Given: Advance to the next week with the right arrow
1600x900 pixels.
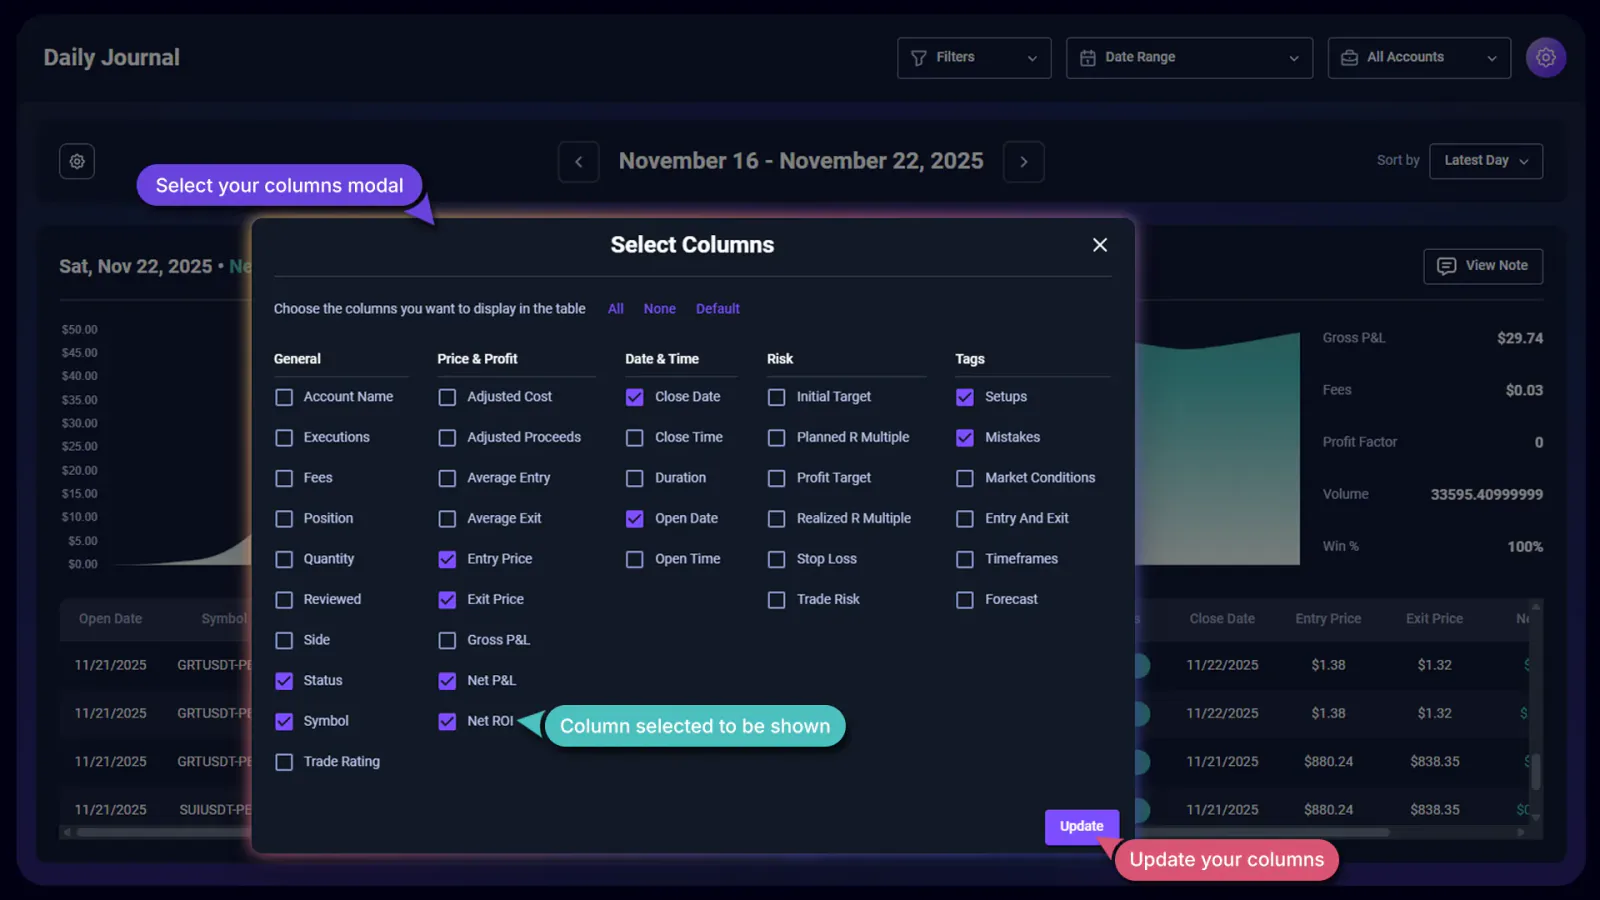Looking at the screenshot, I should click(1023, 161).
